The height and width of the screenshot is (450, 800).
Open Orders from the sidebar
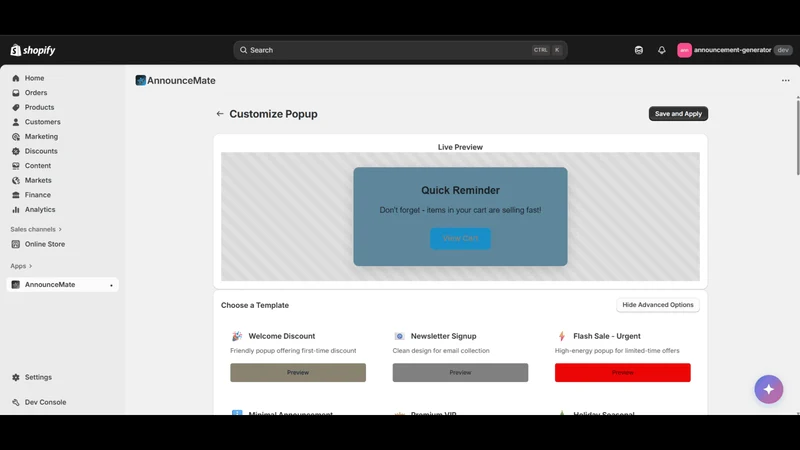tap(36, 93)
